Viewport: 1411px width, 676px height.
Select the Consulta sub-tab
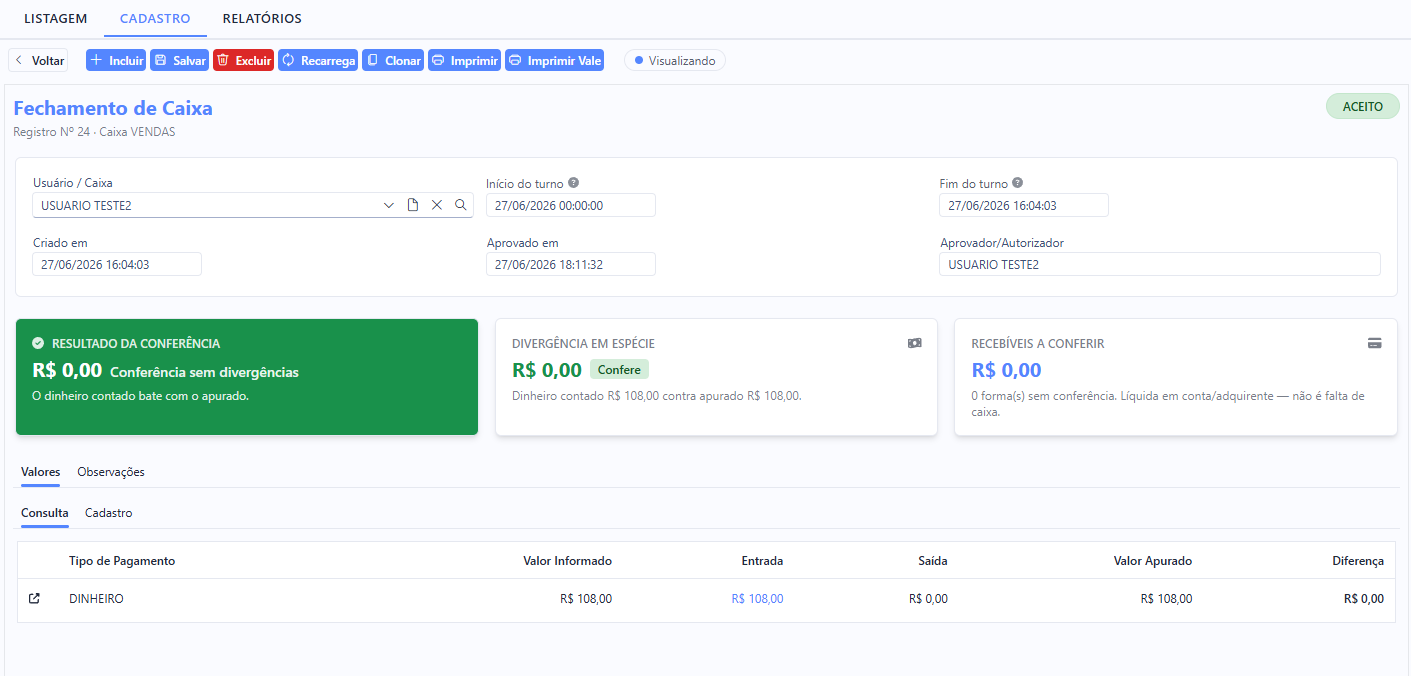click(x=45, y=513)
